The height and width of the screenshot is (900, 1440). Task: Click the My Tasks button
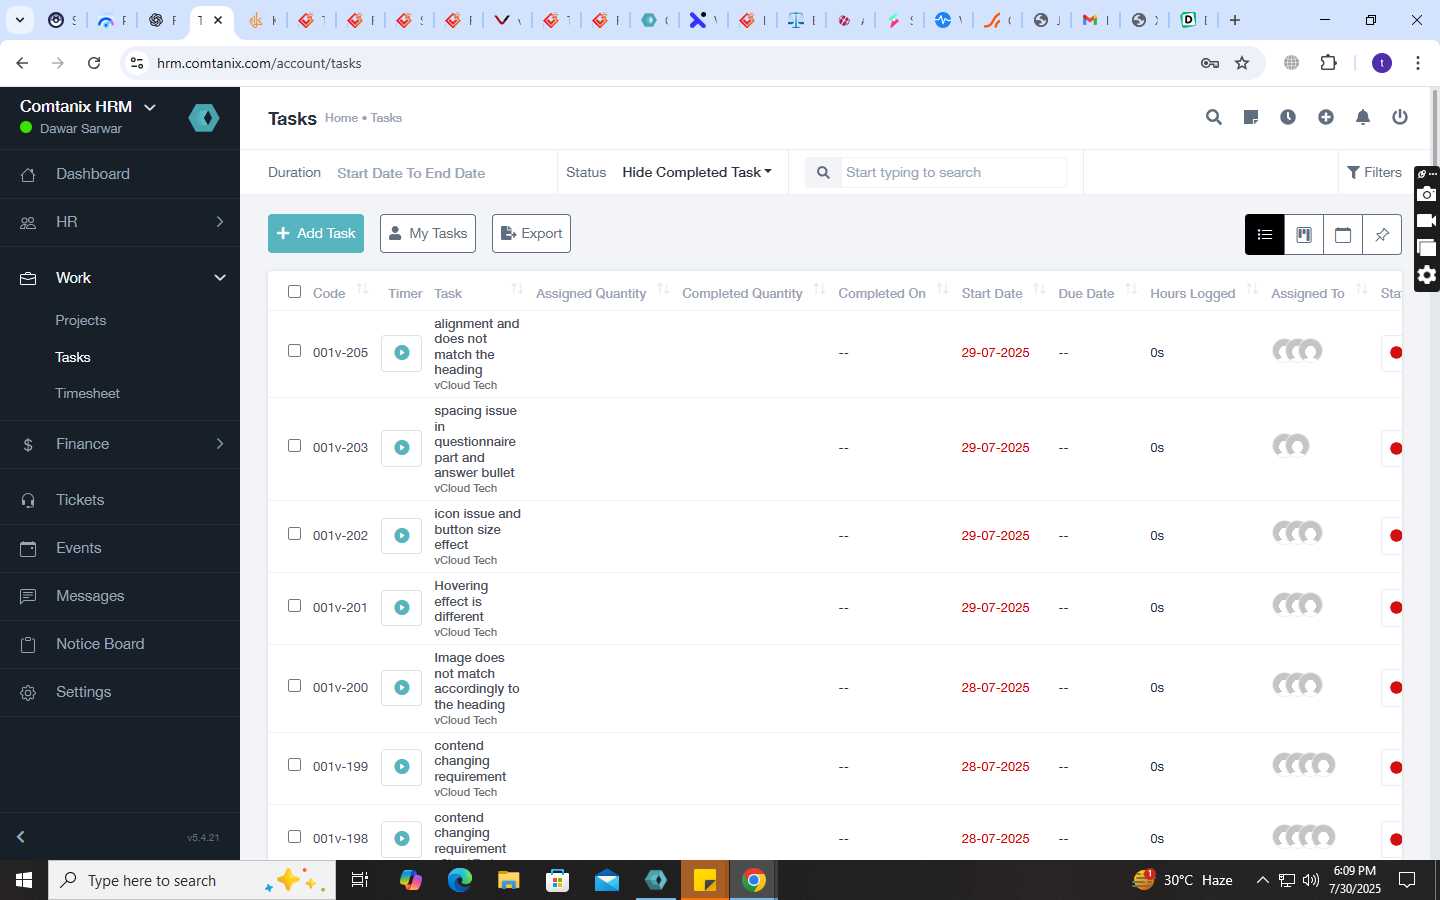point(428,234)
